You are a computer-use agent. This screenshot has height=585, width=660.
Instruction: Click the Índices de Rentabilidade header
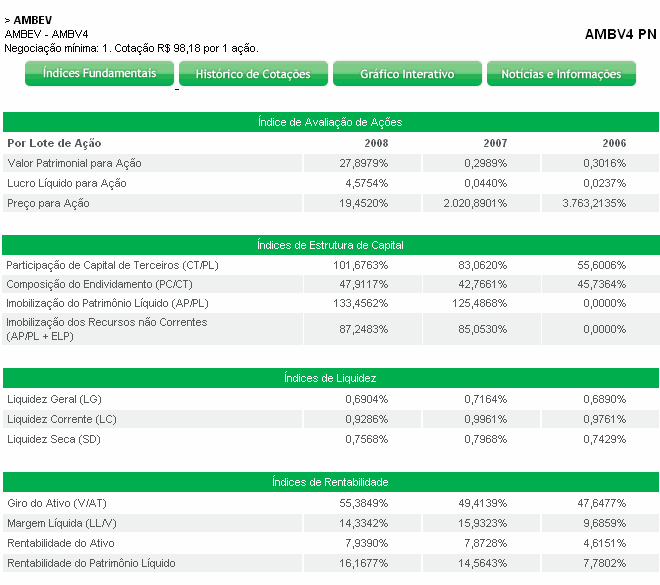click(330, 482)
